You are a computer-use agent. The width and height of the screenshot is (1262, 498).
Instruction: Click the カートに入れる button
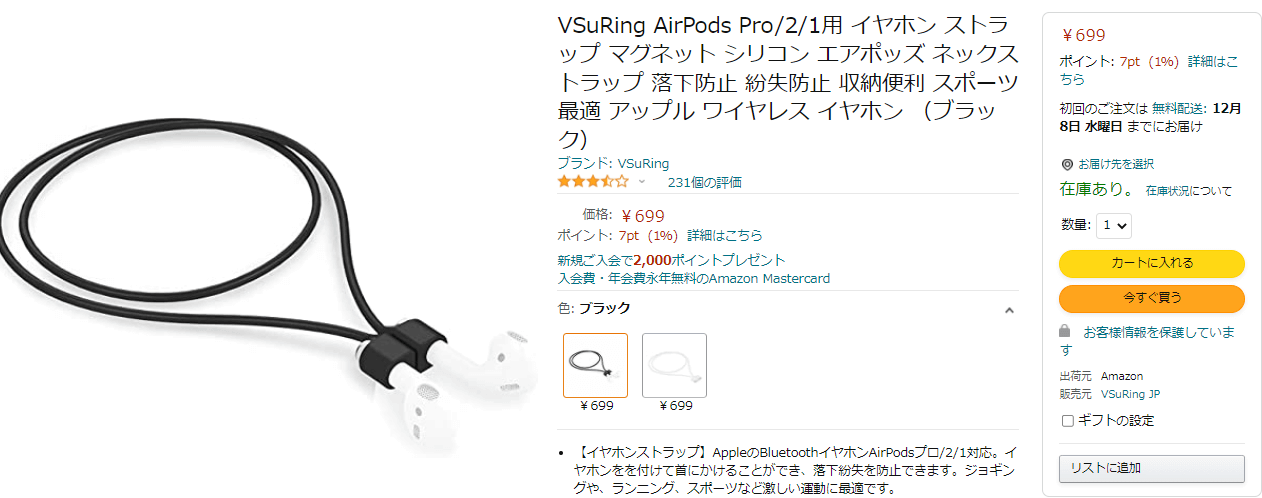tap(1152, 263)
